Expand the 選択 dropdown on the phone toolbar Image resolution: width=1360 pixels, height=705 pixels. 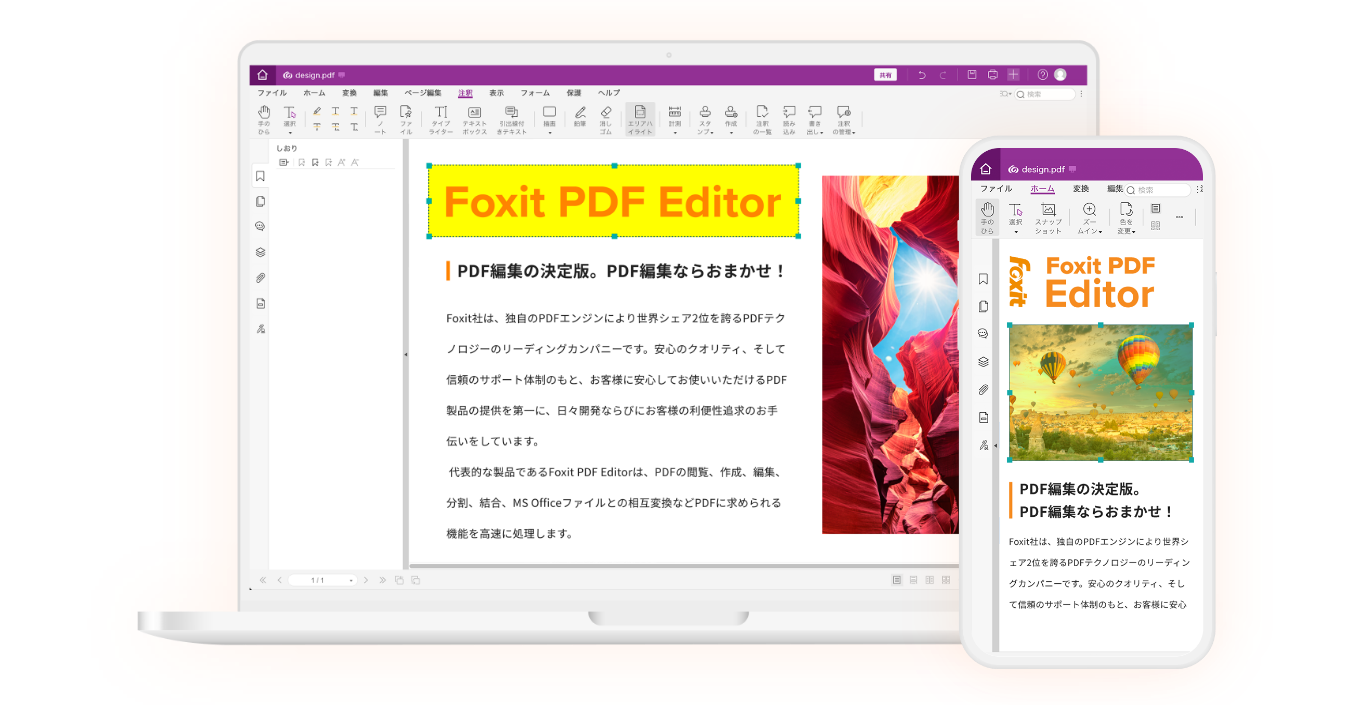click(1016, 231)
